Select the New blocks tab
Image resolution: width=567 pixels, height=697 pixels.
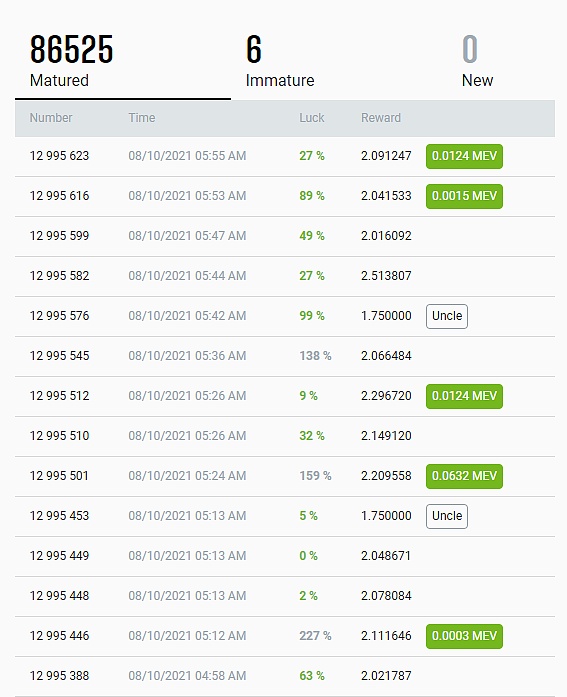[x=478, y=62]
